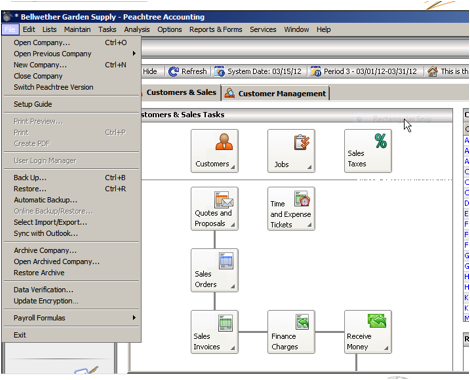
Task: Choose Close Company menu entry
Action: click(71, 76)
